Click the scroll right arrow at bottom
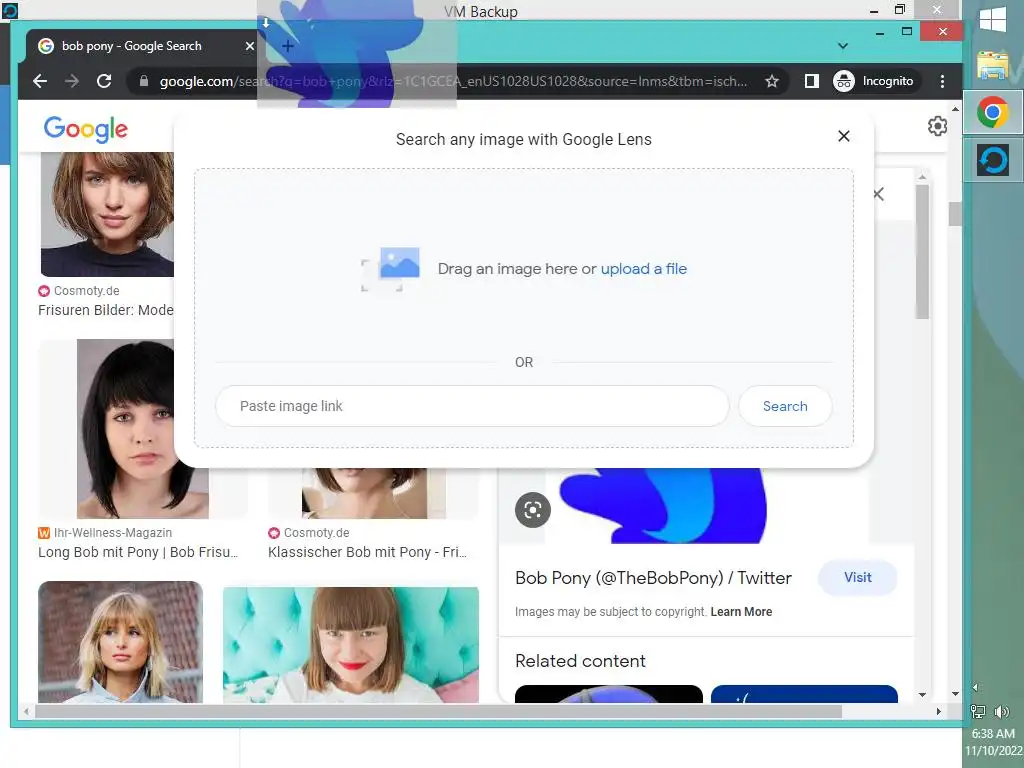Viewport: 1024px width, 768px height. (x=938, y=711)
